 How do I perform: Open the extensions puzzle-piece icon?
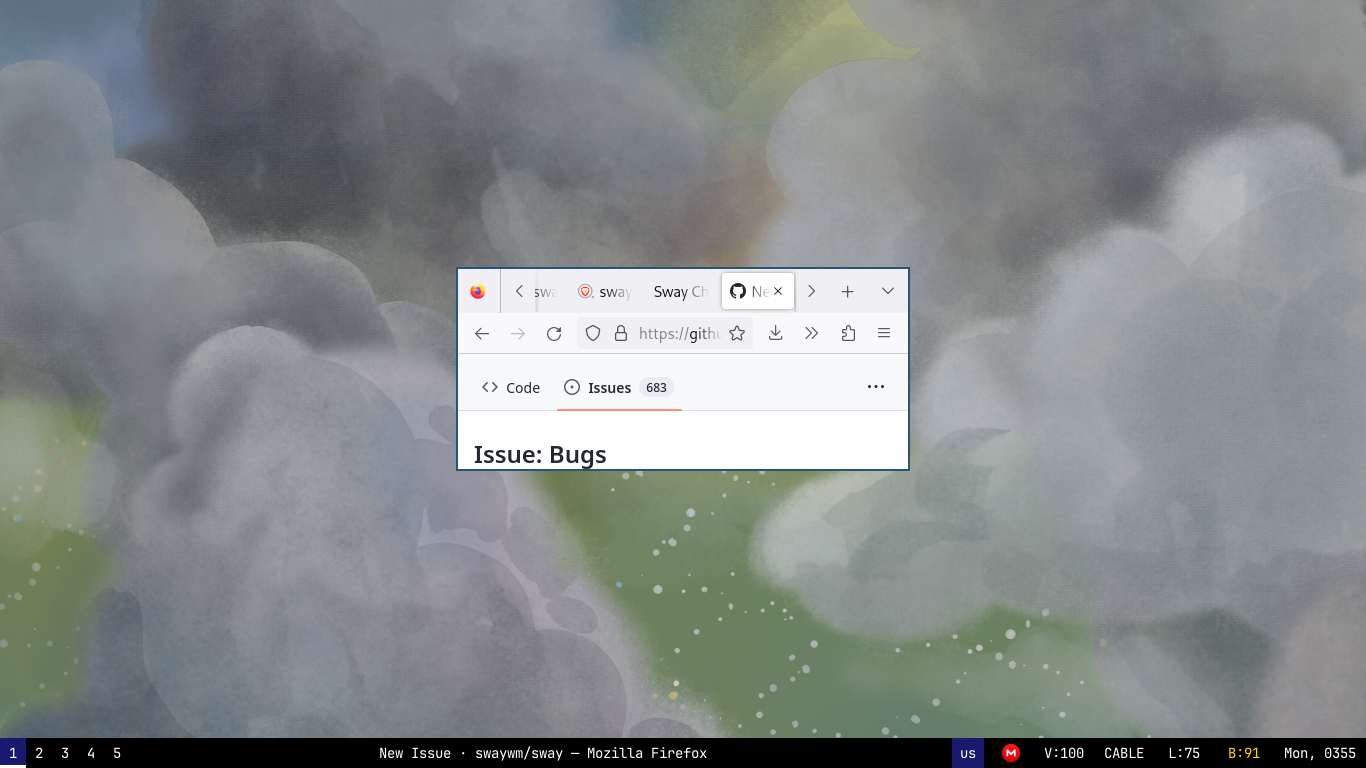(x=848, y=333)
